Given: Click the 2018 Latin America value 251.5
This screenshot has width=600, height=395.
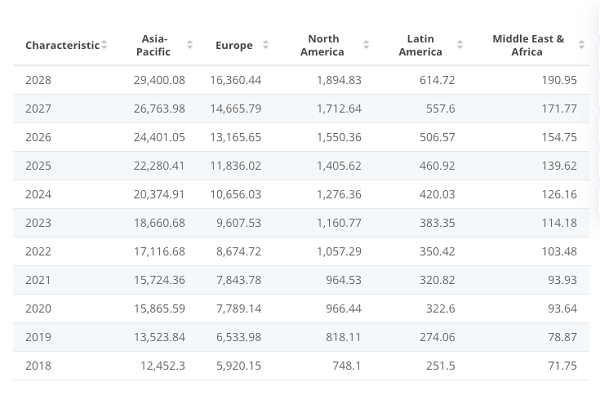Looking at the screenshot, I should [441, 366].
